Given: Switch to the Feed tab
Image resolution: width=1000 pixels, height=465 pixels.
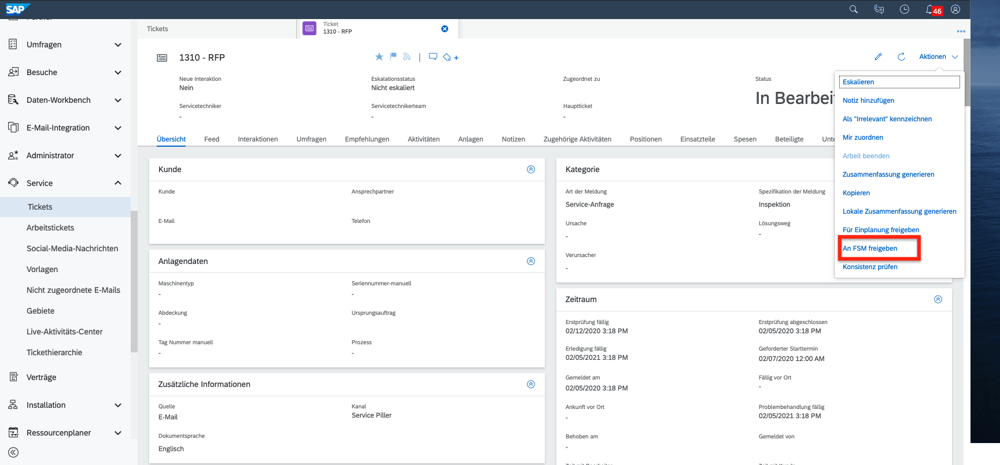Looking at the screenshot, I should 212,138.
